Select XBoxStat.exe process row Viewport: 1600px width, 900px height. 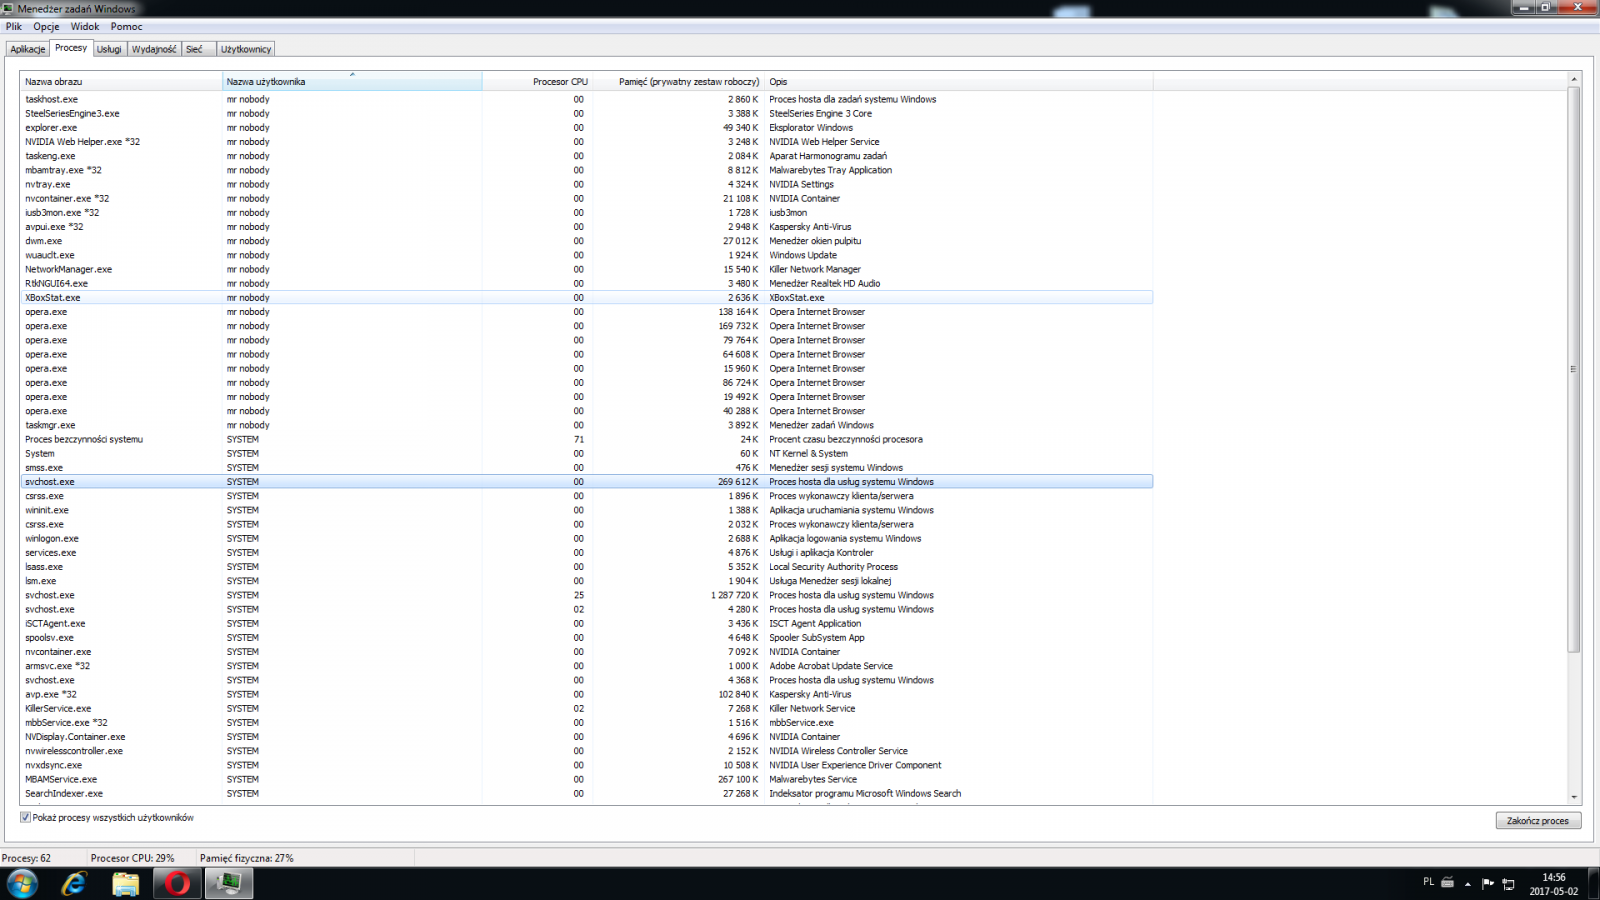587,298
